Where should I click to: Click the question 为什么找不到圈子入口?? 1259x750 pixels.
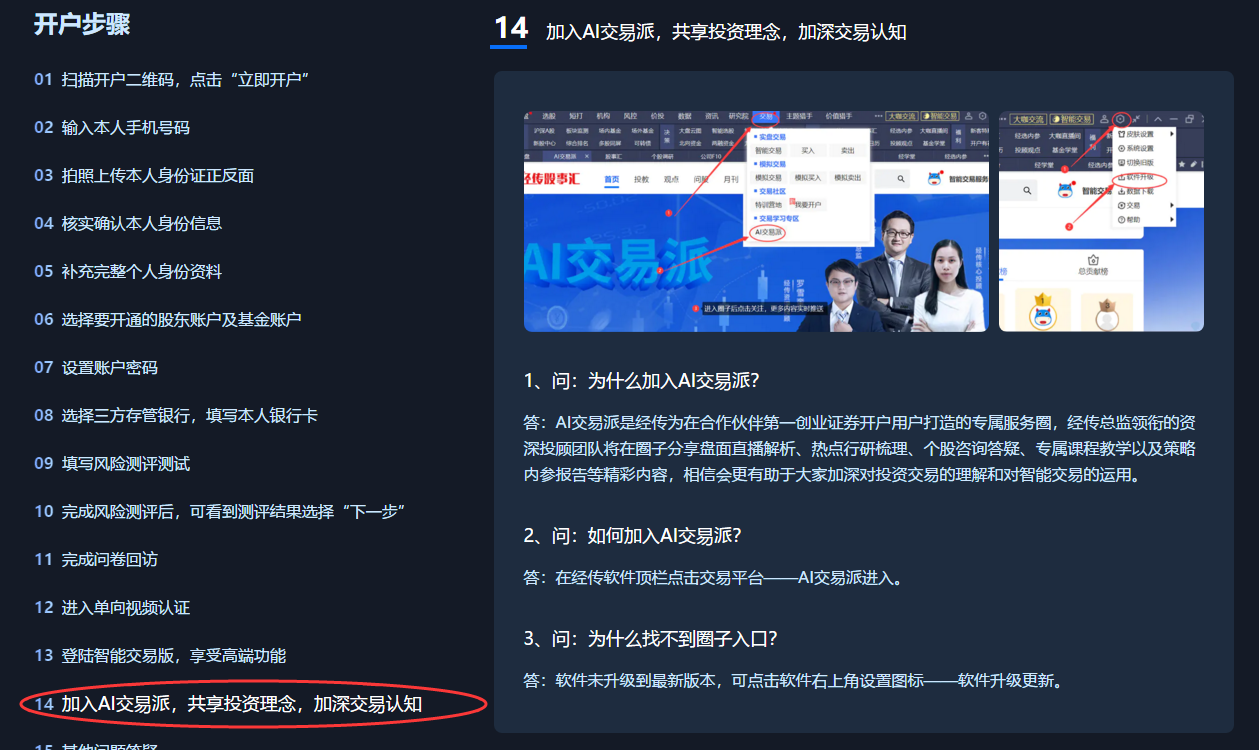[x=651, y=638]
